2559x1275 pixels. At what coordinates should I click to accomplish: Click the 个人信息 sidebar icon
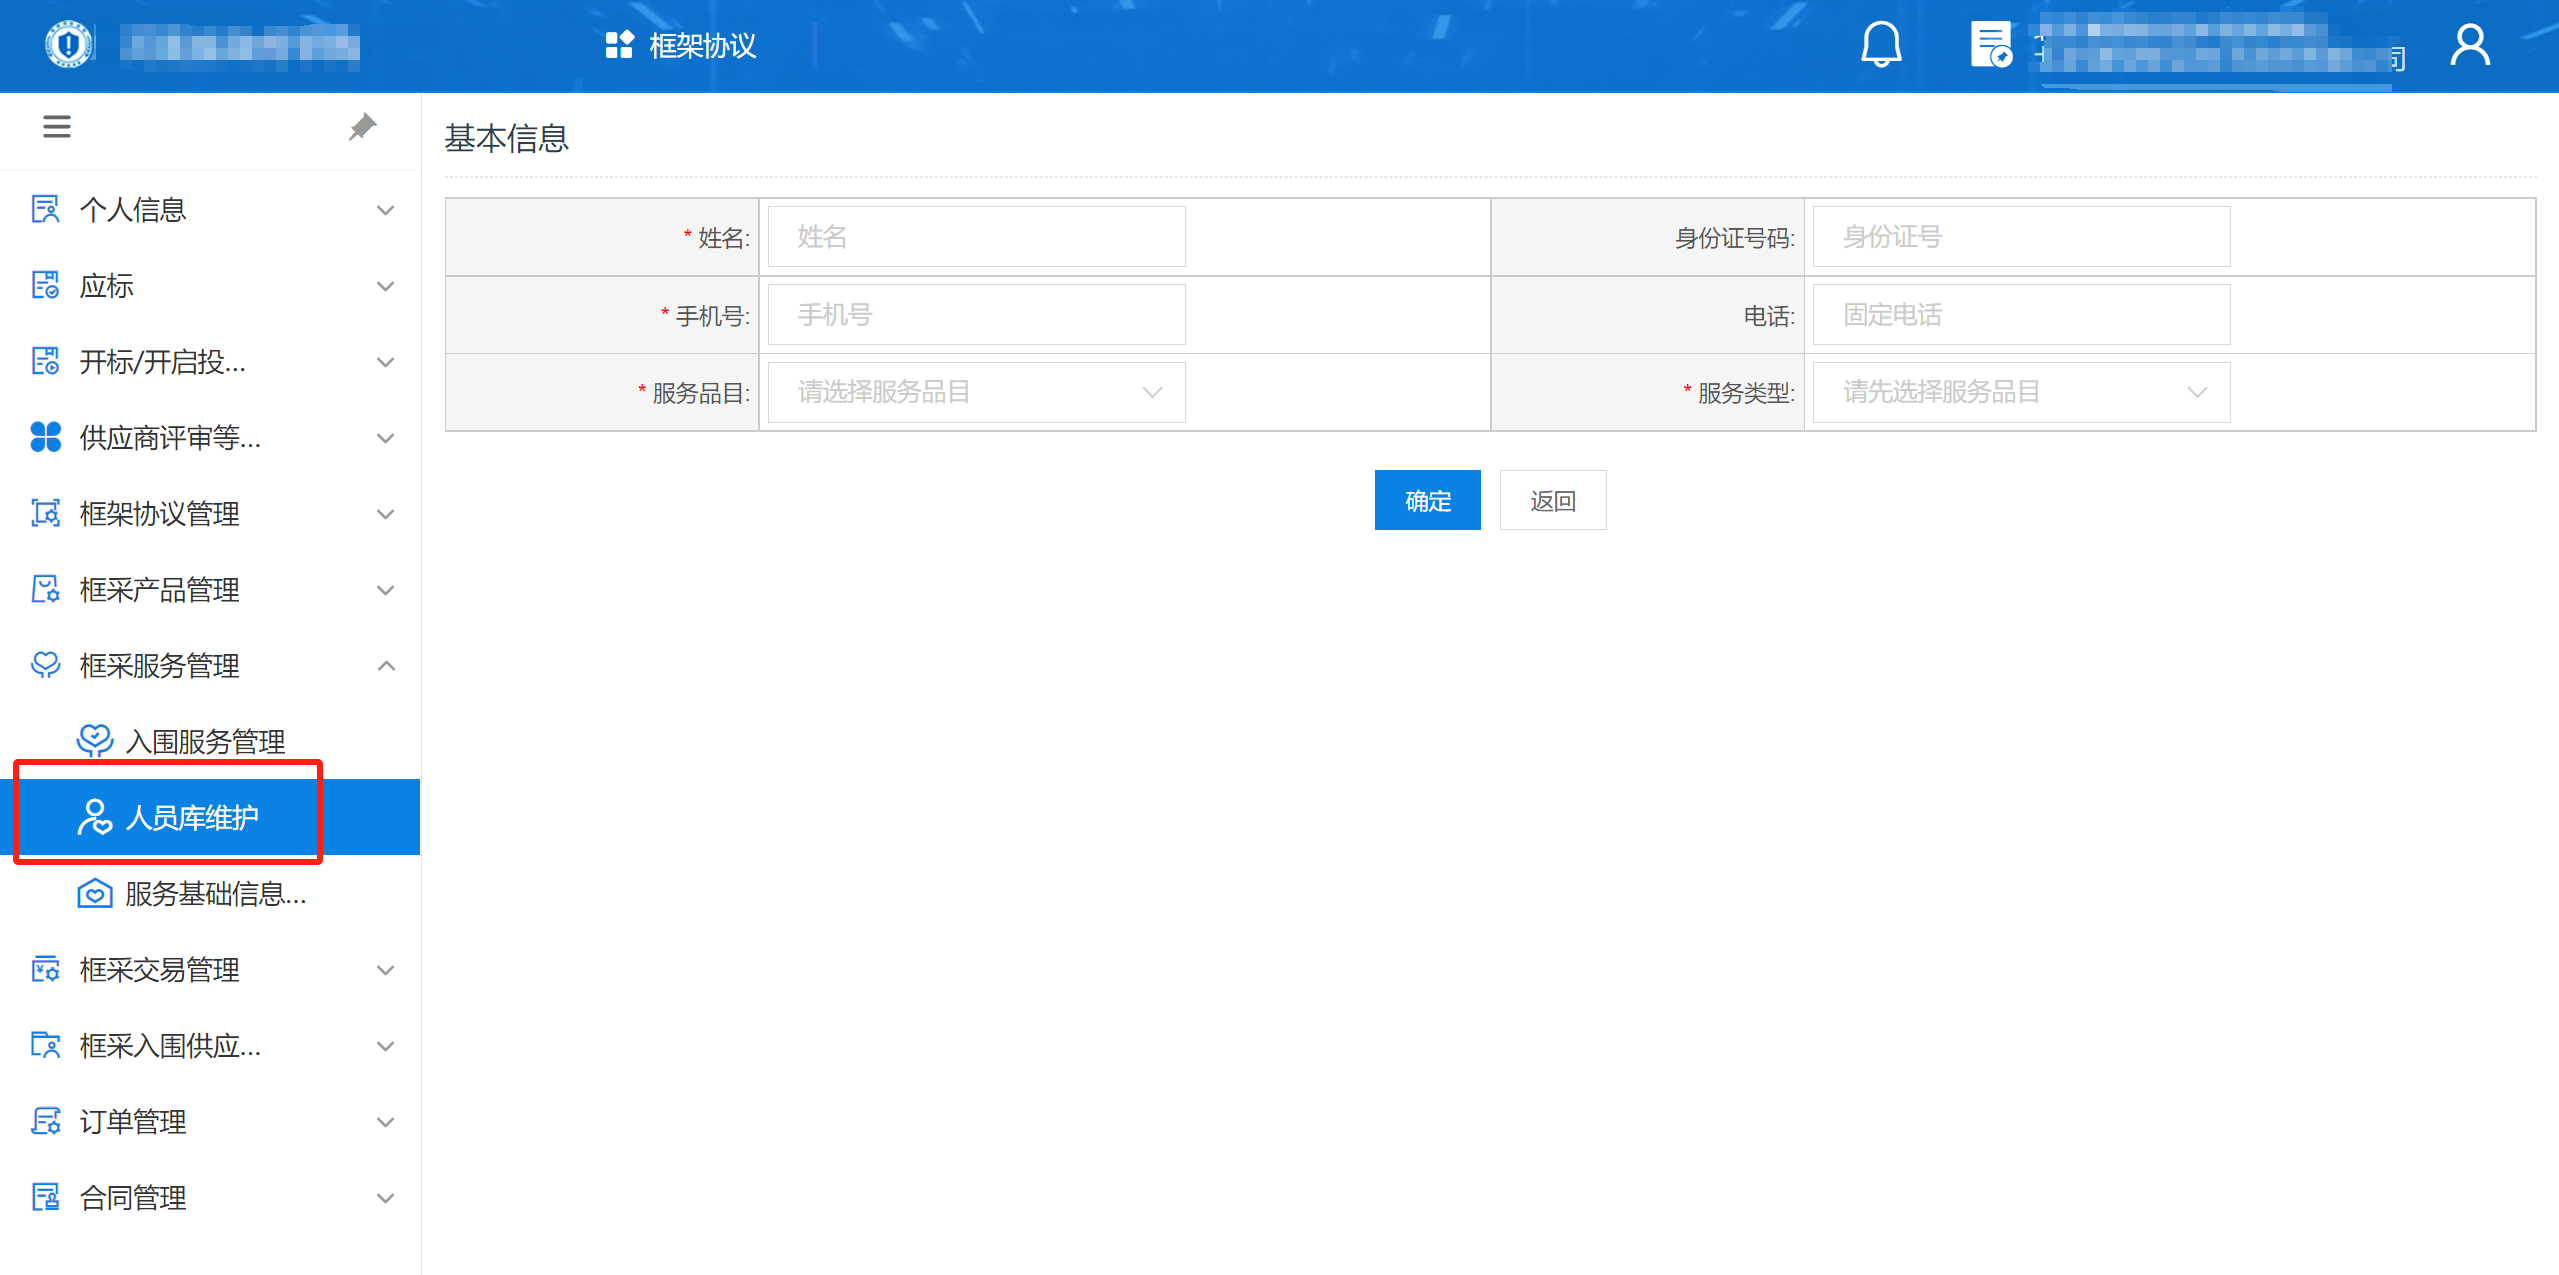click(46, 209)
